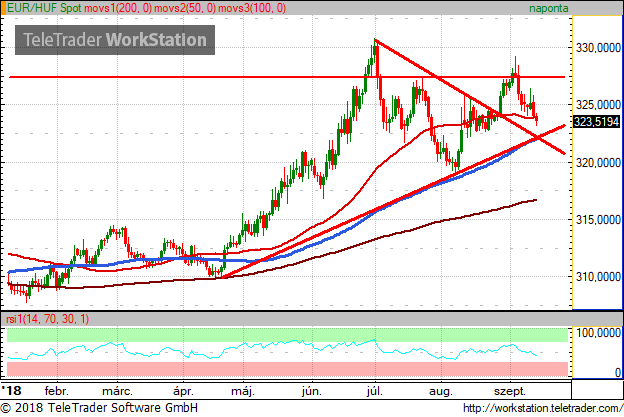Click the pink RSI oversold band
This screenshot has height=417, width=624.
tap(287, 369)
